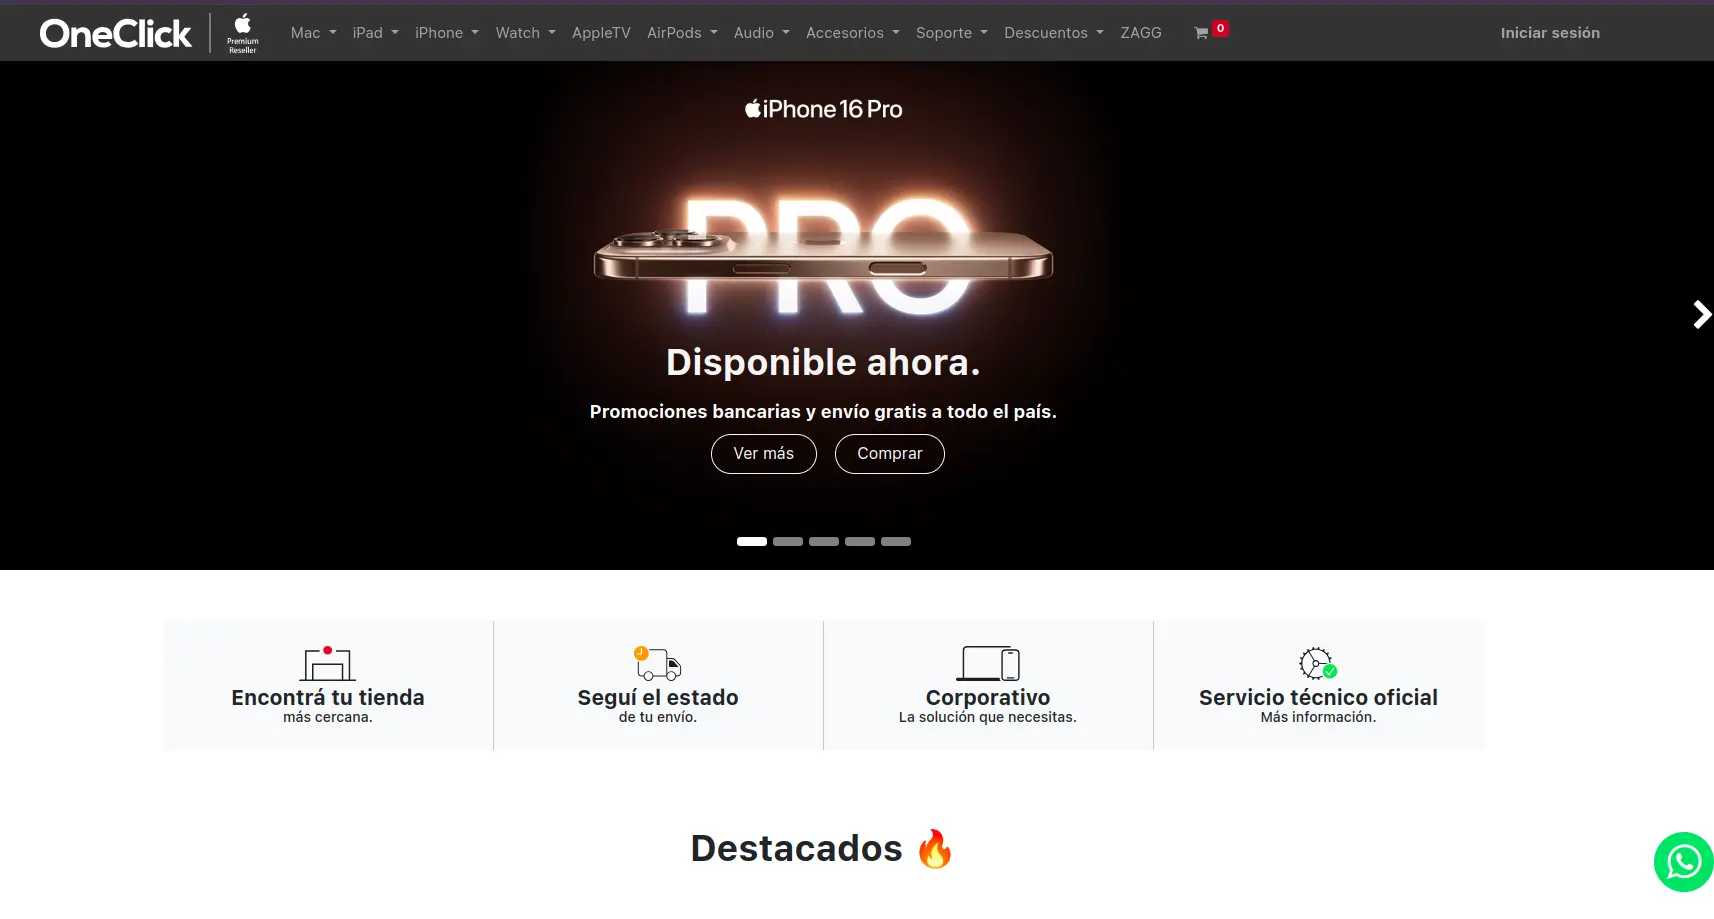Image resolution: width=1714 pixels, height=919 pixels.
Task: Expand the Descuentos dropdown menu
Action: coord(1054,33)
